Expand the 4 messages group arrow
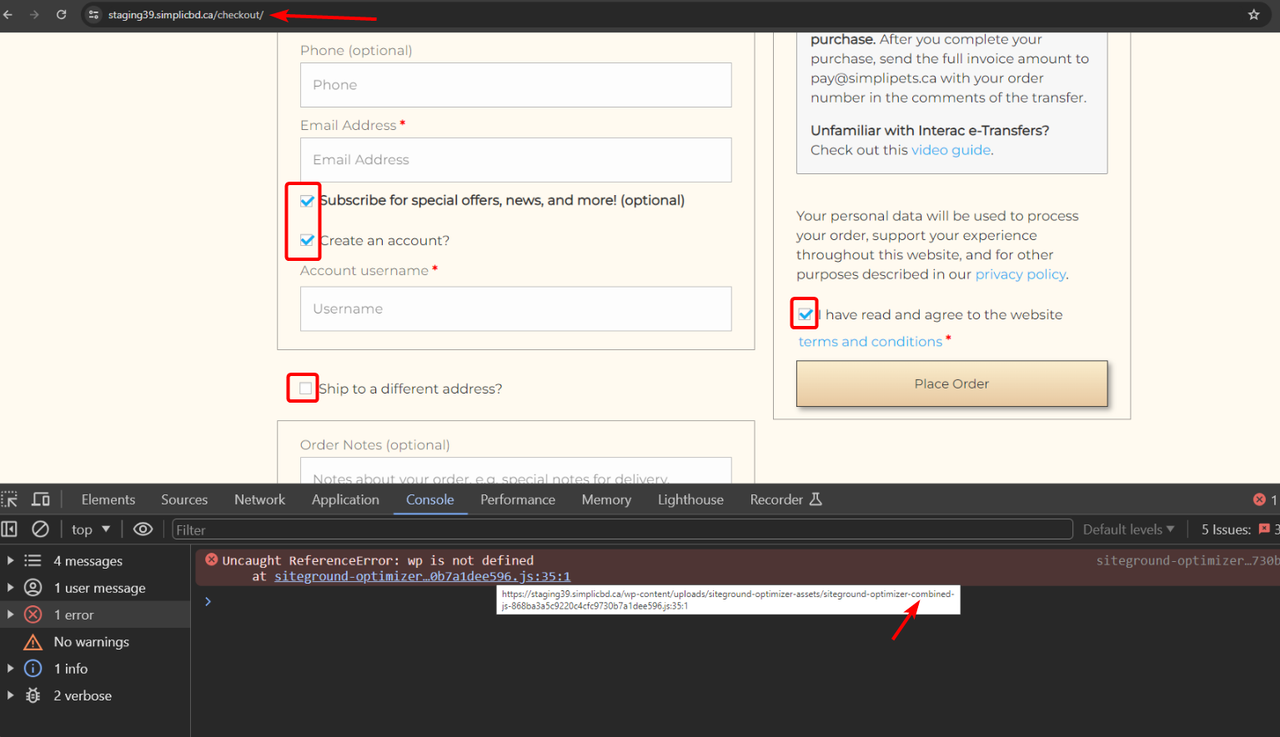 point(11,561)
